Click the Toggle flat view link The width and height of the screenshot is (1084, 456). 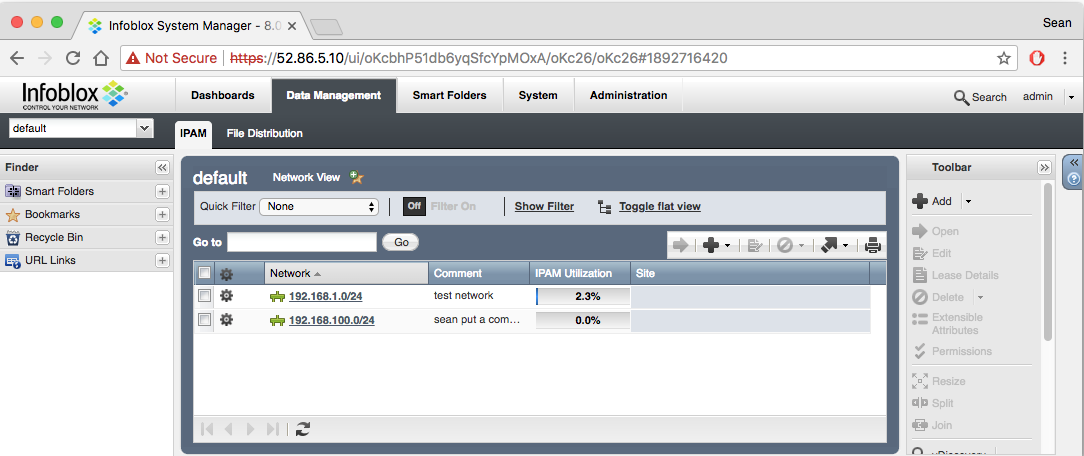click(x=660, y=206)
